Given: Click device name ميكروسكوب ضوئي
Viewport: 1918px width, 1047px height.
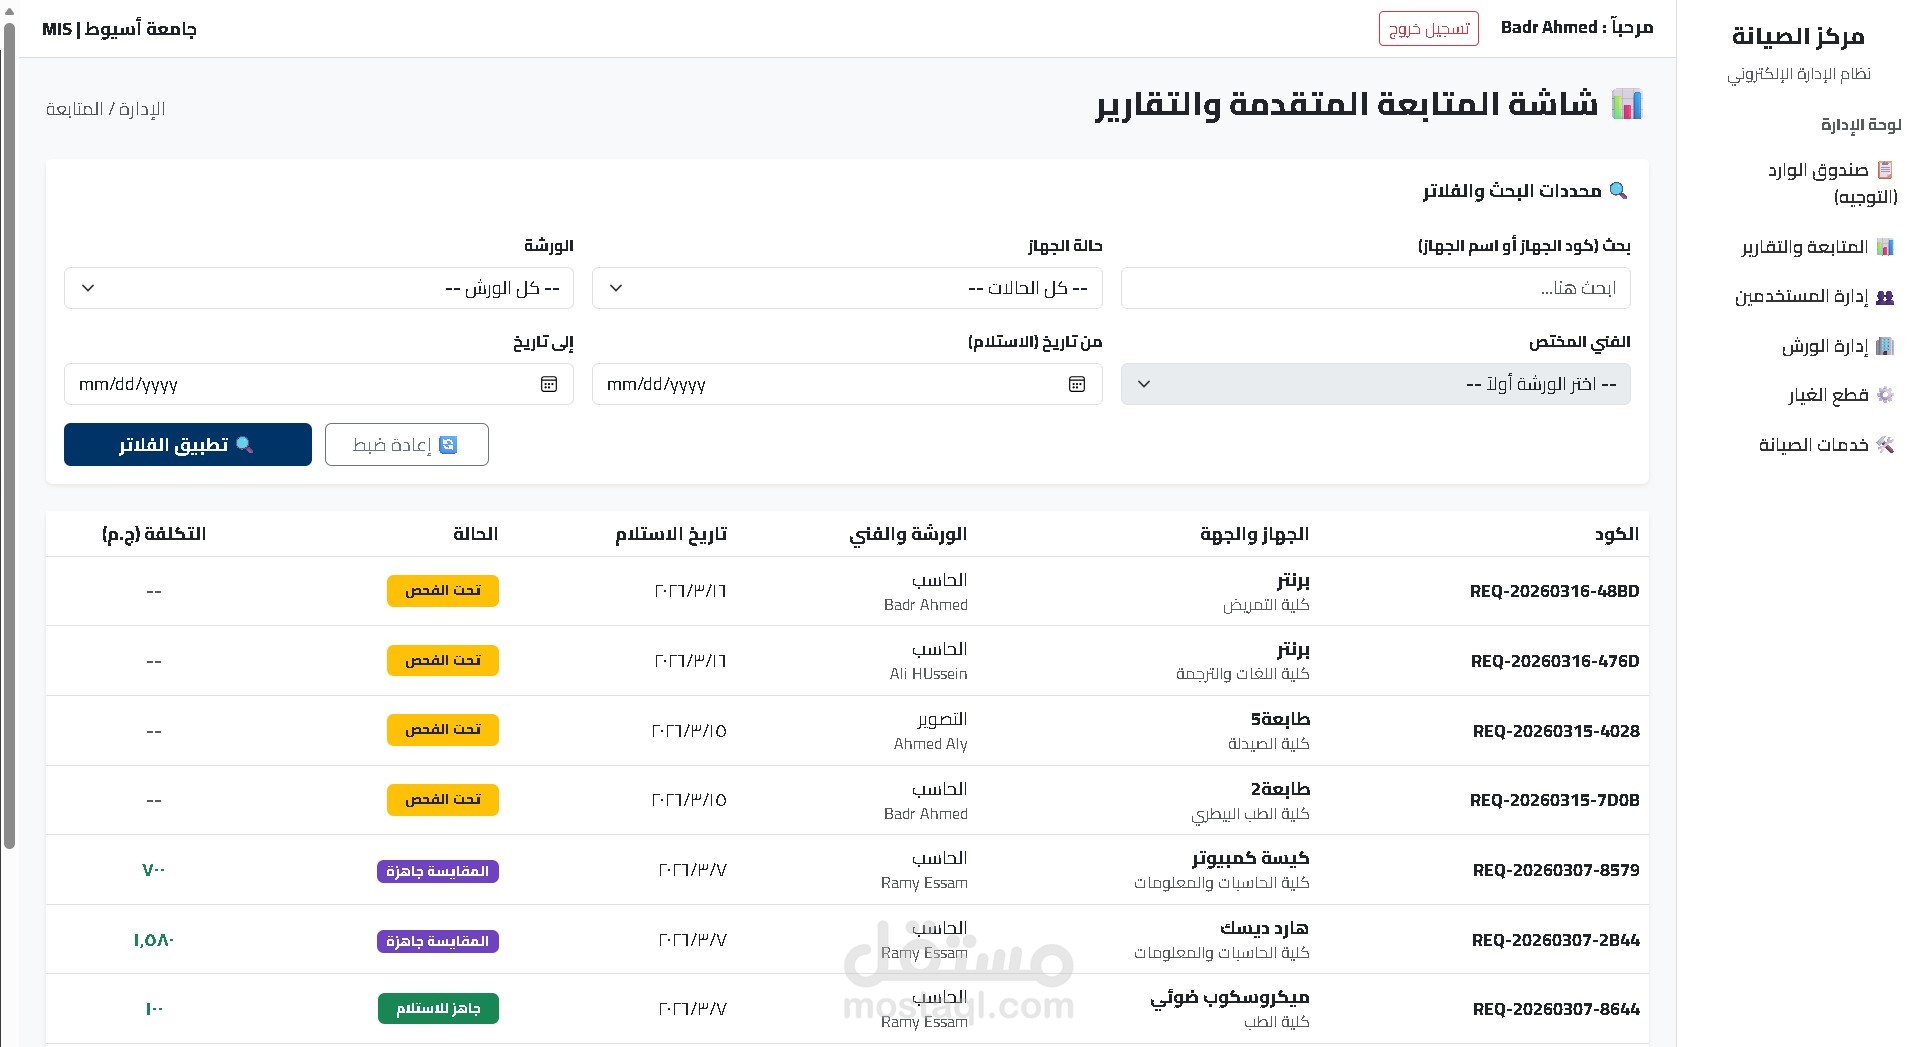Looking at the screenshot, I should [1229, 997].
